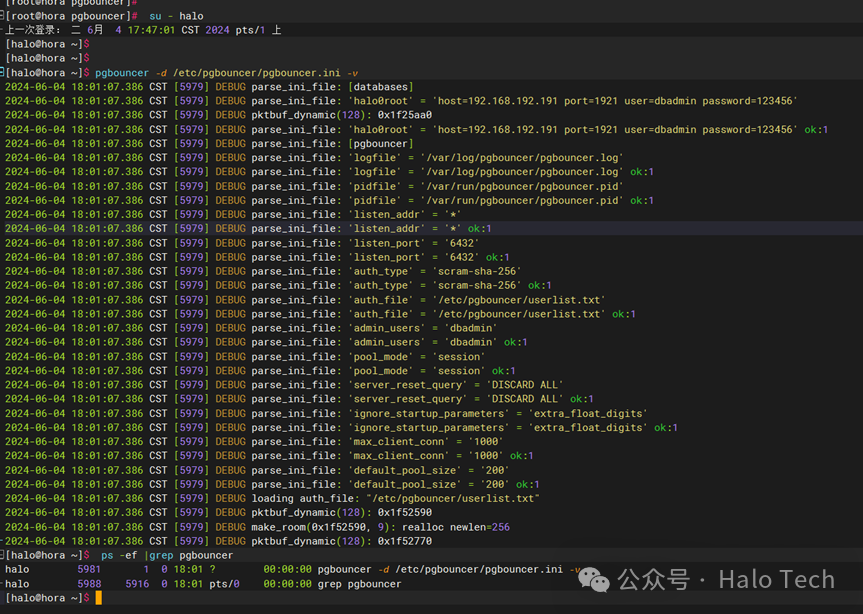Click process ID 5981 in ps output

[89, 569]
